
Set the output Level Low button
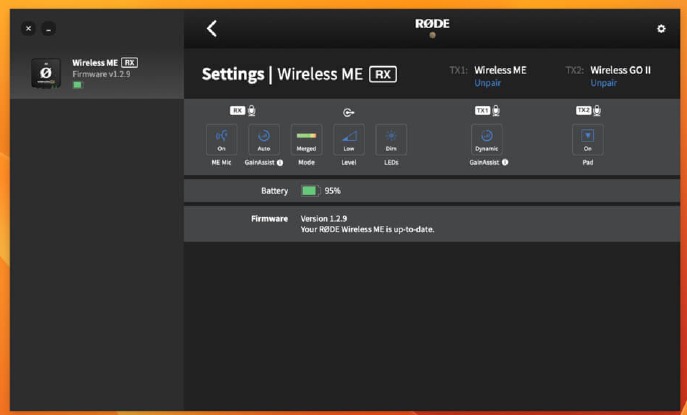tap(349, 140)
